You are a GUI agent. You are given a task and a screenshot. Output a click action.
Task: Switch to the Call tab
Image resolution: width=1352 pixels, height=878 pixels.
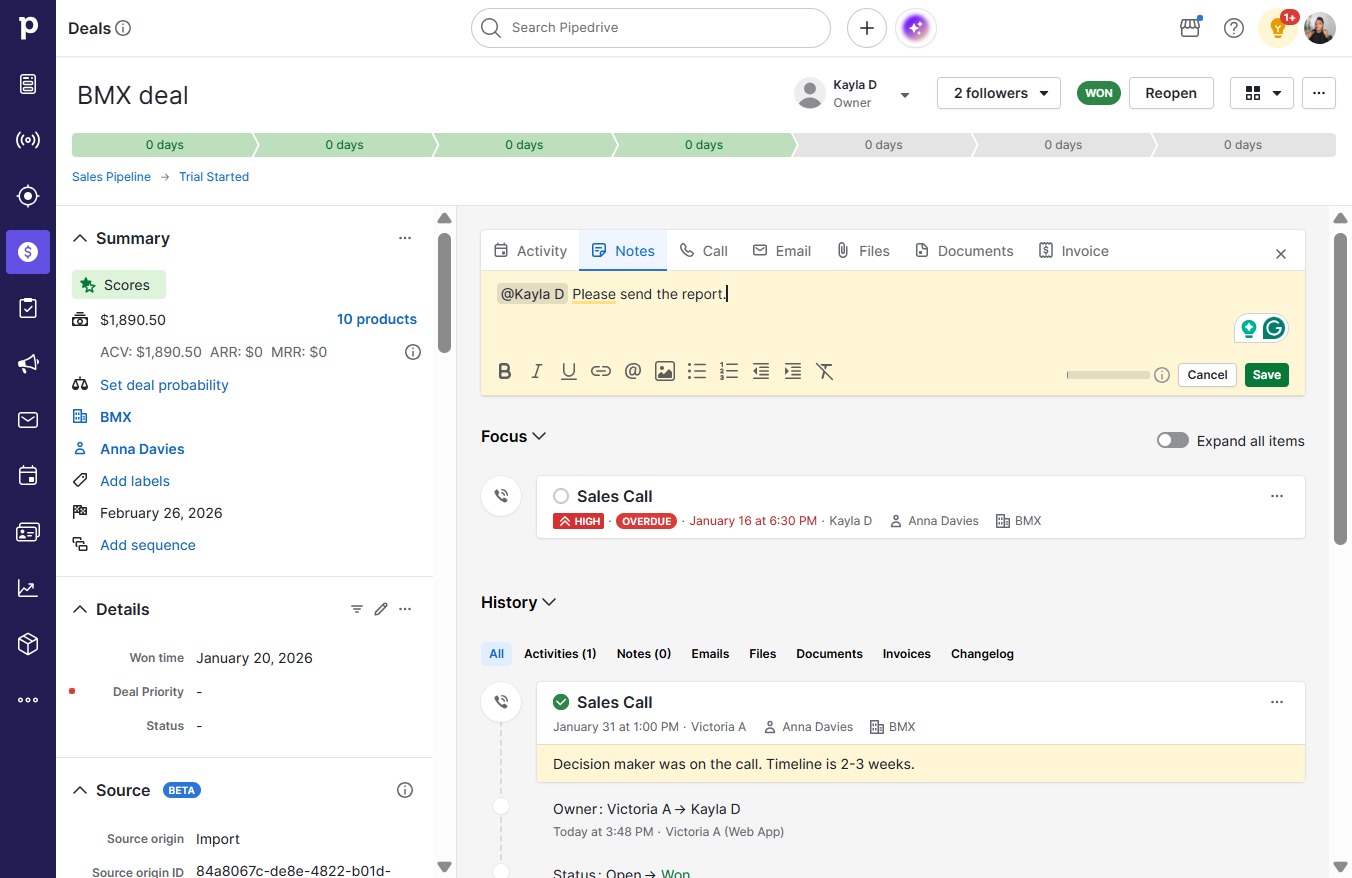point(704,251)
